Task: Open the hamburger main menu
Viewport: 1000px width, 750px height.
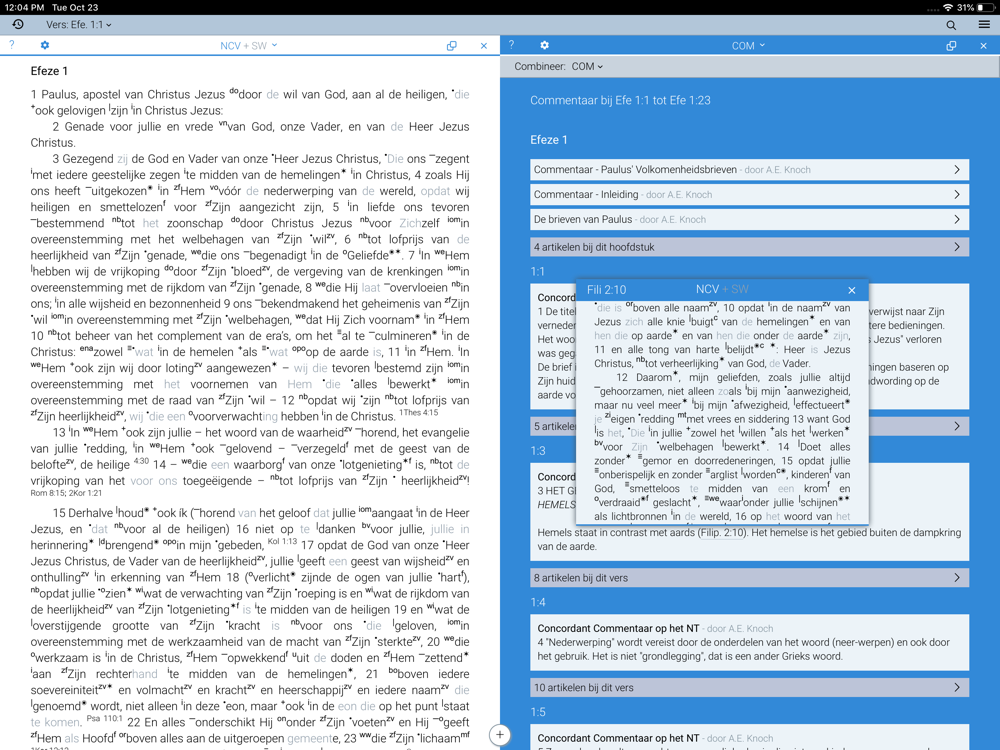Action: pyautogui.click(x=985, y=25)
